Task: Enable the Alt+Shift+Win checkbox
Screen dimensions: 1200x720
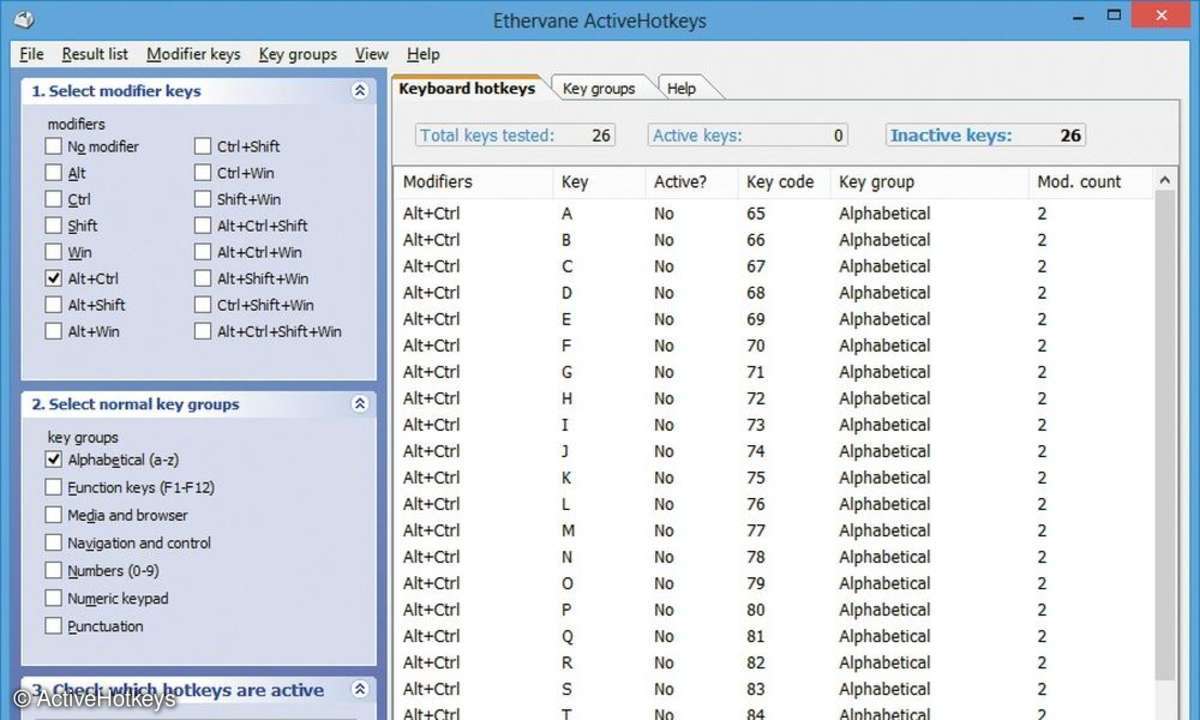Action: click(x=203, y=279)
